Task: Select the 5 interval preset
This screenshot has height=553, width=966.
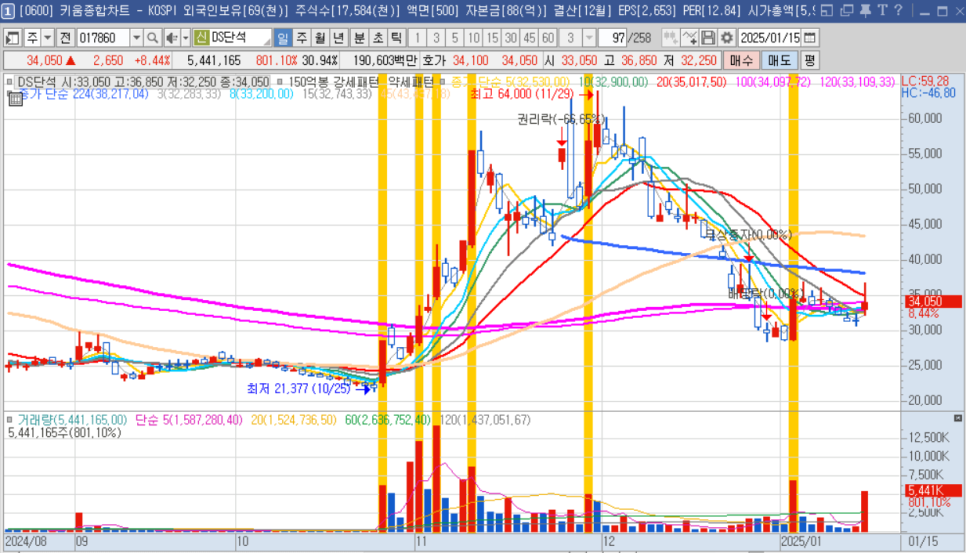Action: click(x=455, y=38)
